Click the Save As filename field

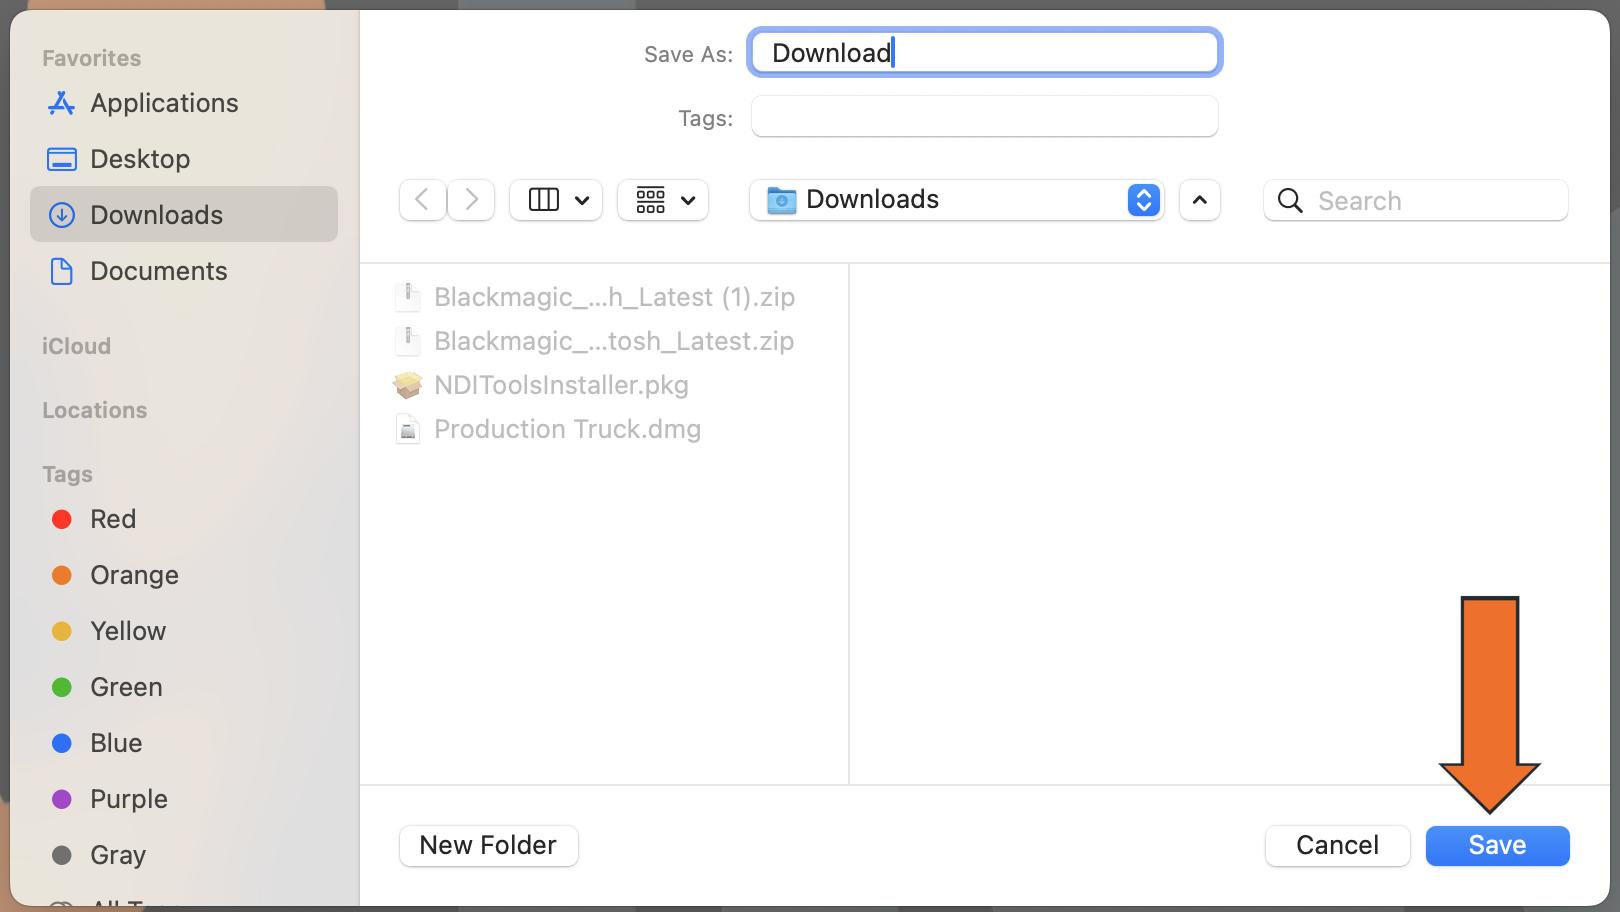click(985, 52)
